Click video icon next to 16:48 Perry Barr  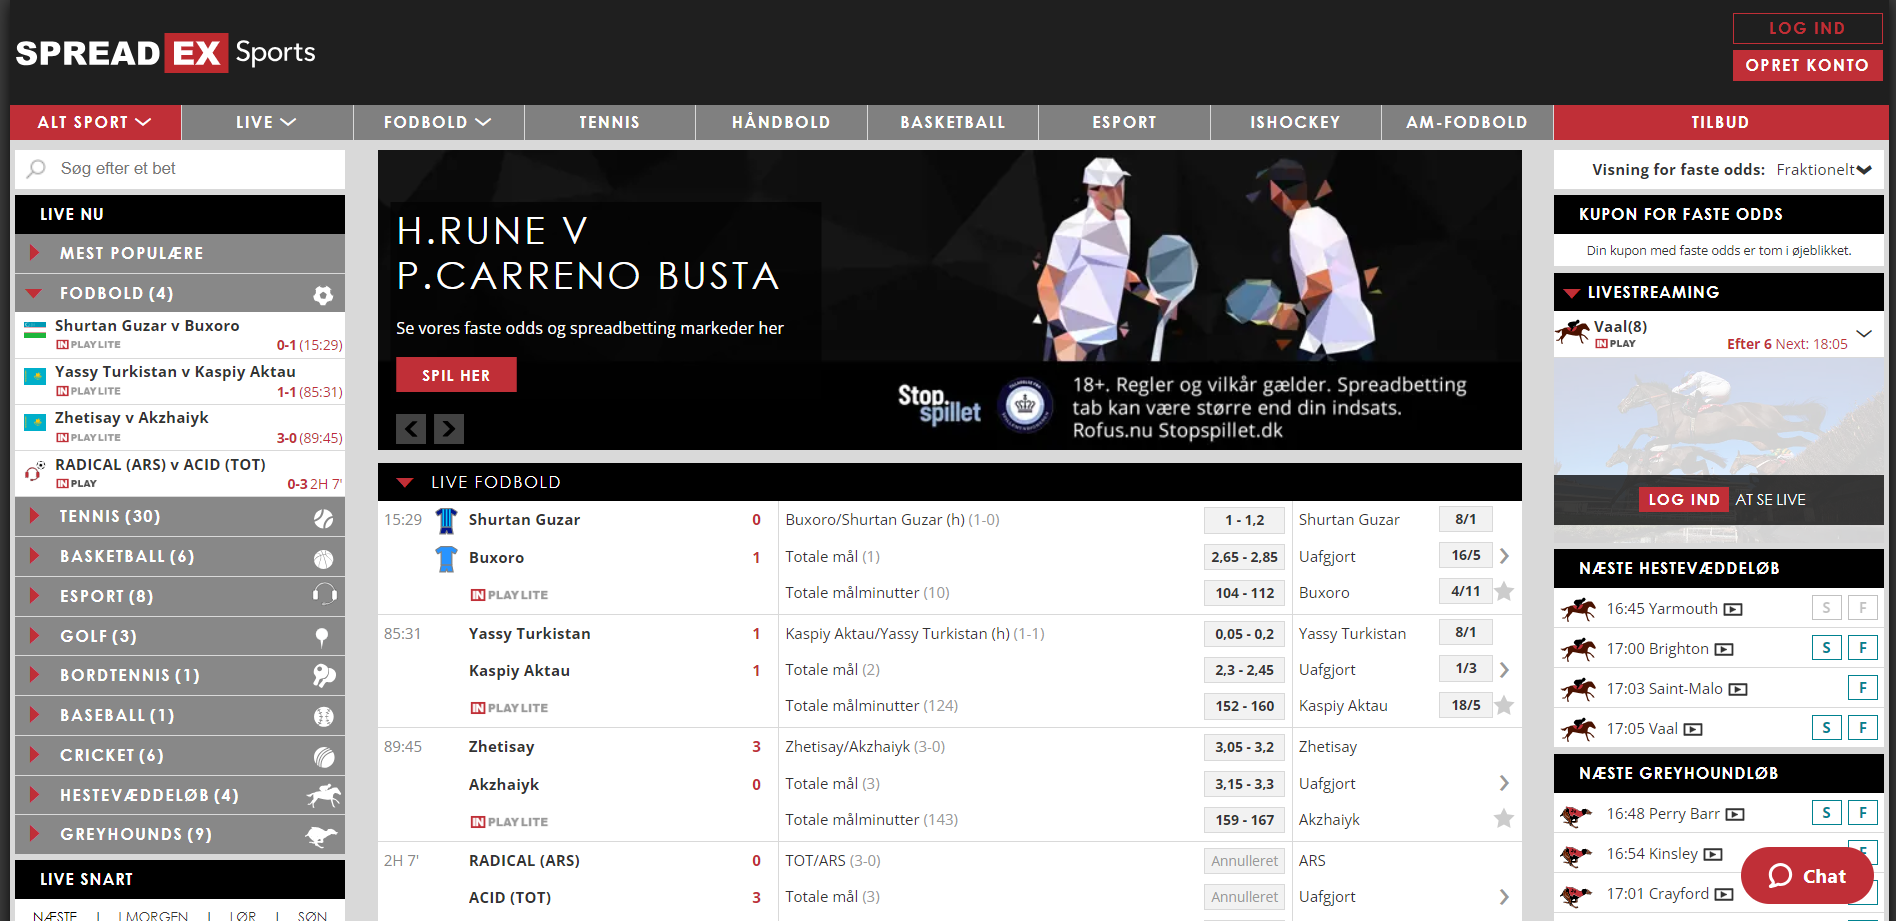coord(1735,814)
